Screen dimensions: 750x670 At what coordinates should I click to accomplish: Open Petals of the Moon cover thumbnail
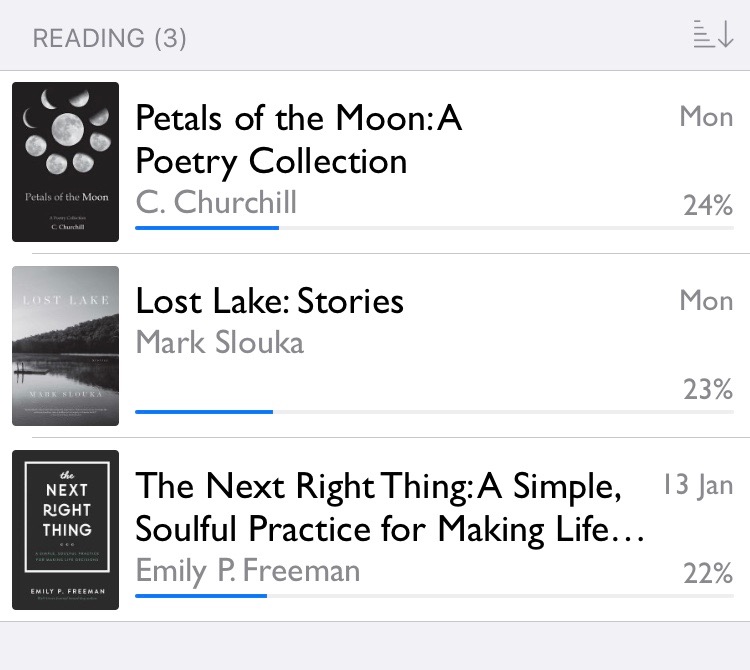[66, 162]
